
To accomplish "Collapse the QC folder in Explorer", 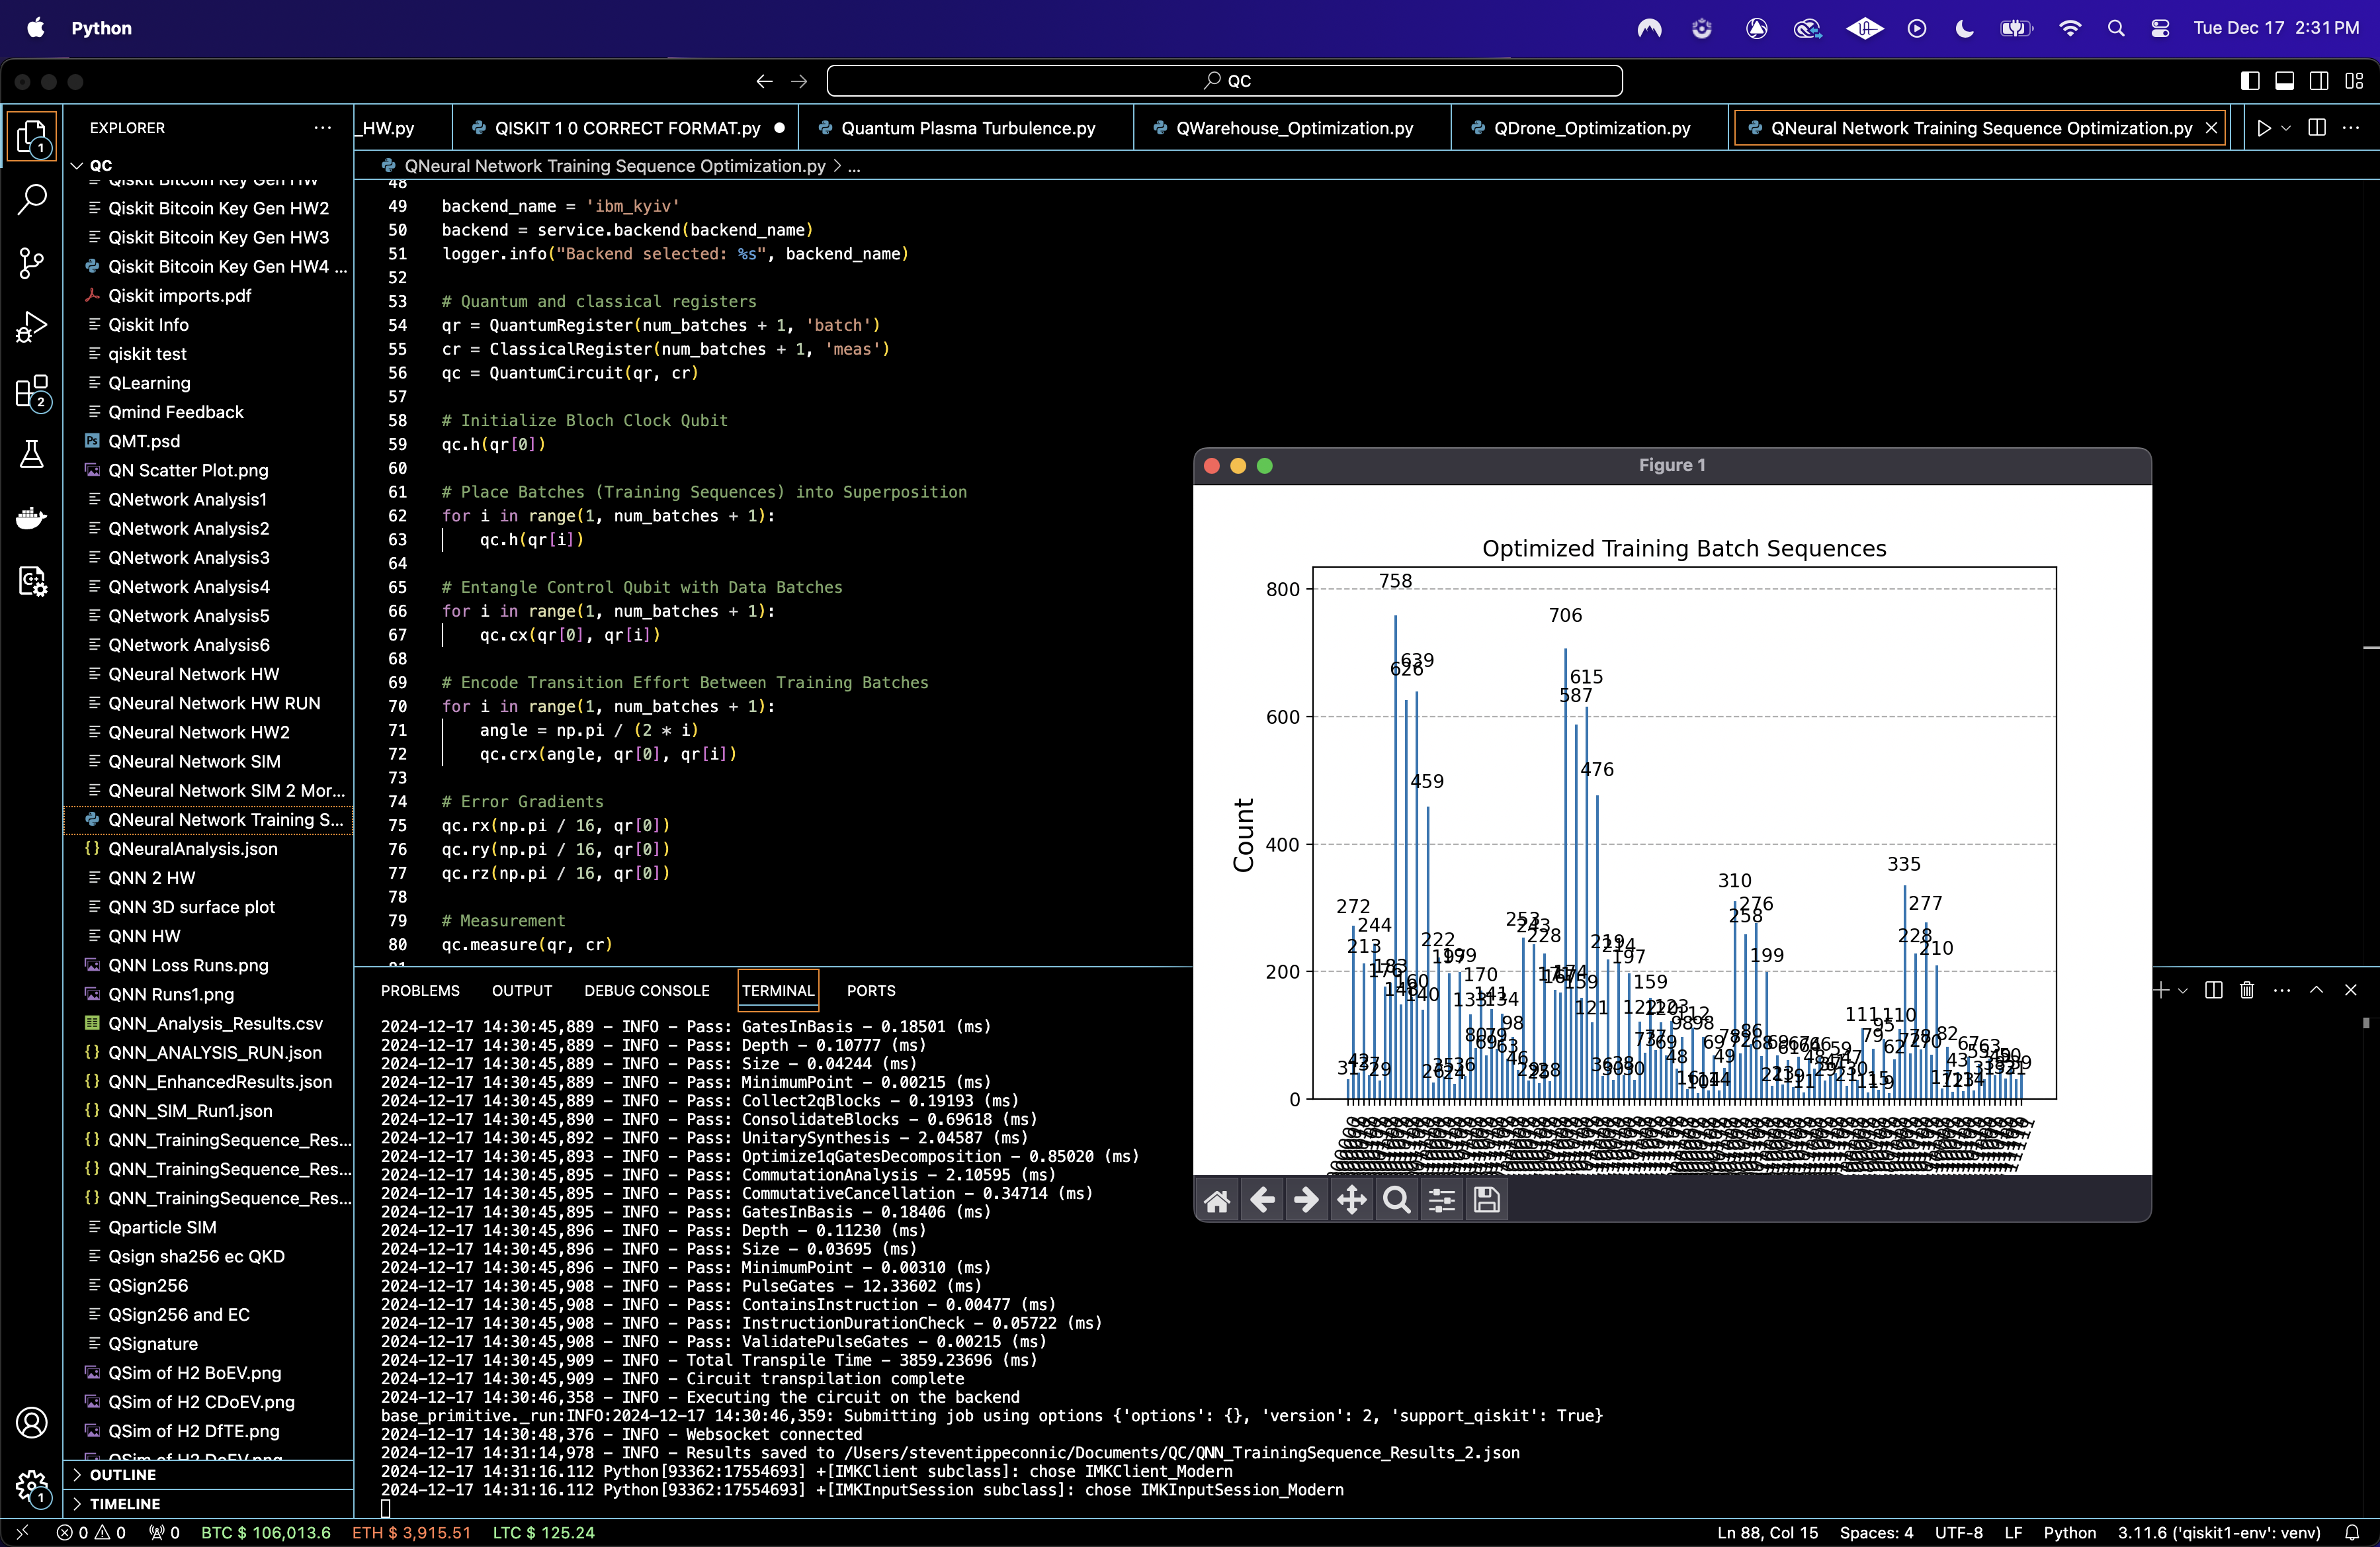I will click(x=78, y=165).
